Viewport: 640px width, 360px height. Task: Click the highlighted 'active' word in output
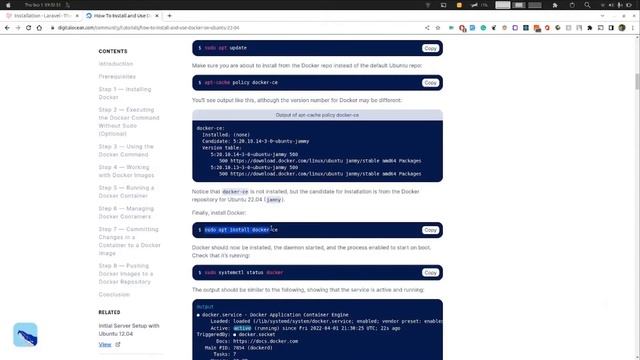coord(242,328)
